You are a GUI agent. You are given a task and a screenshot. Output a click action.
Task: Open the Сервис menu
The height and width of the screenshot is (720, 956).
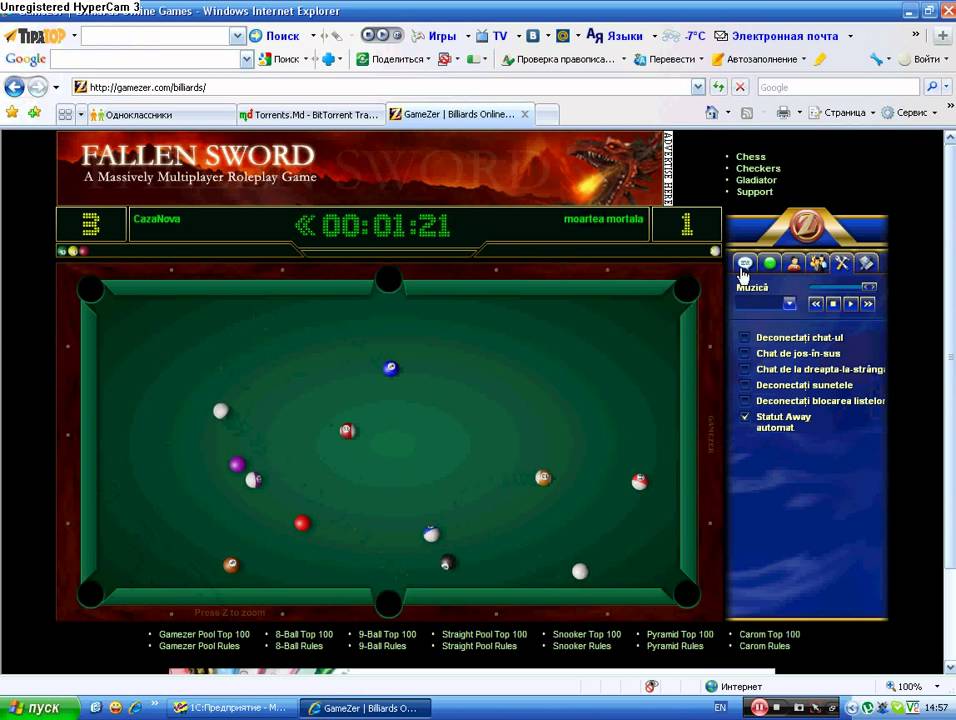tap(910, 112)
